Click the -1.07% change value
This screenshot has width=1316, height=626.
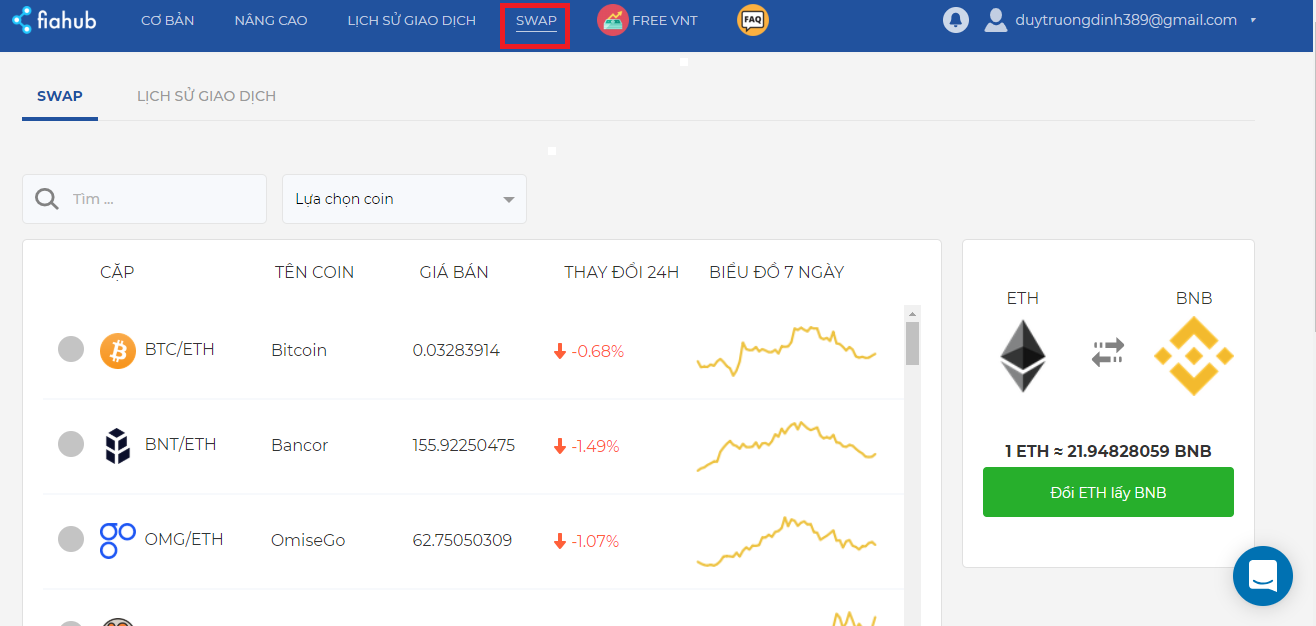595,541
